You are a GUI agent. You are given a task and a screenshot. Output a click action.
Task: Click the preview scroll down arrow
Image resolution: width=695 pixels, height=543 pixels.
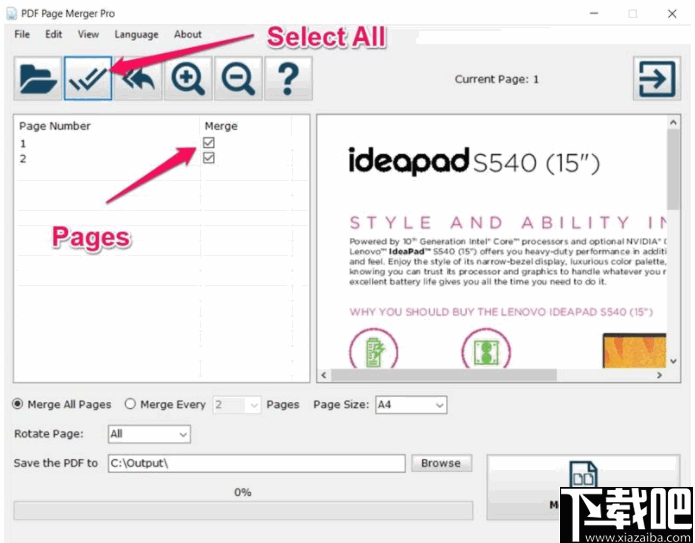[673, 361]
